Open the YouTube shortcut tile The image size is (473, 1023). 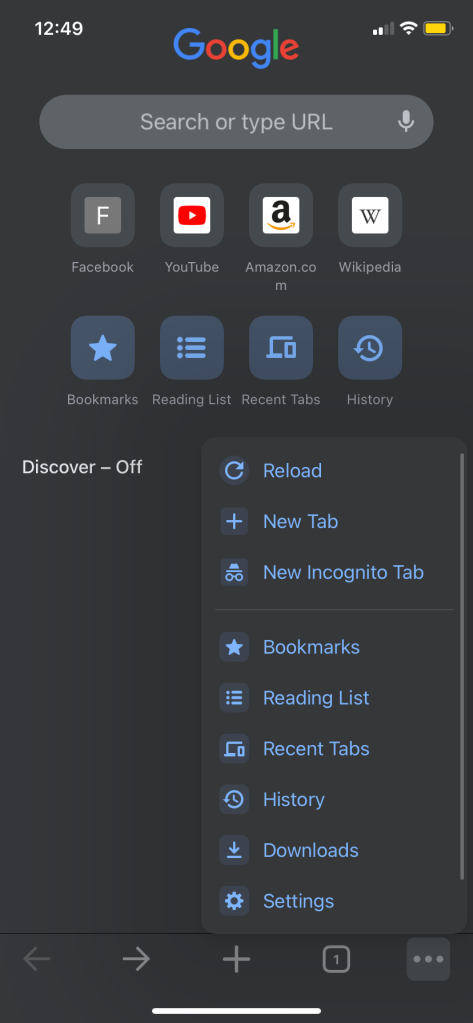pyautogui.click(x=192, y=215)
